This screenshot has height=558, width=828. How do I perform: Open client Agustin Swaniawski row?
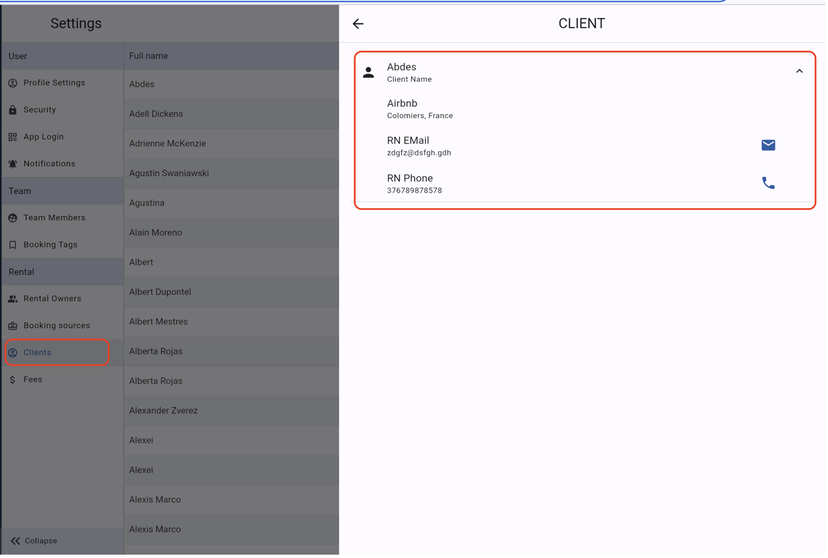[169, 173]
